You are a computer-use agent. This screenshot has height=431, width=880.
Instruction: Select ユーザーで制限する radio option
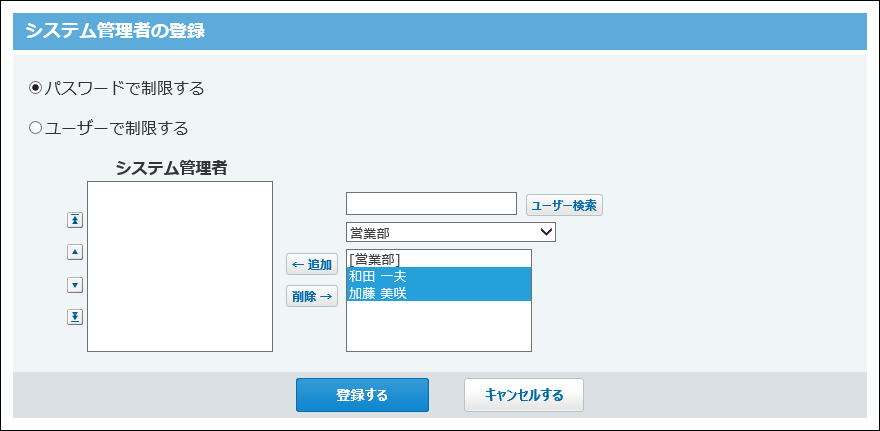(35, 129)
